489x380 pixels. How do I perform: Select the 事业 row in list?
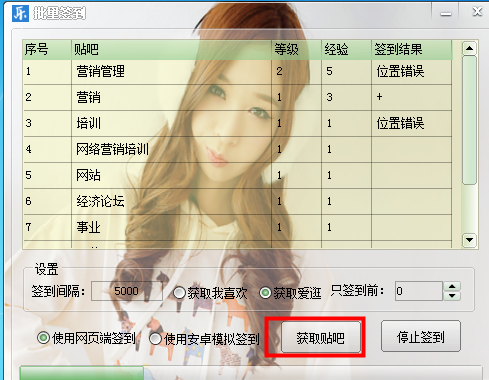[x=237, y=227]
